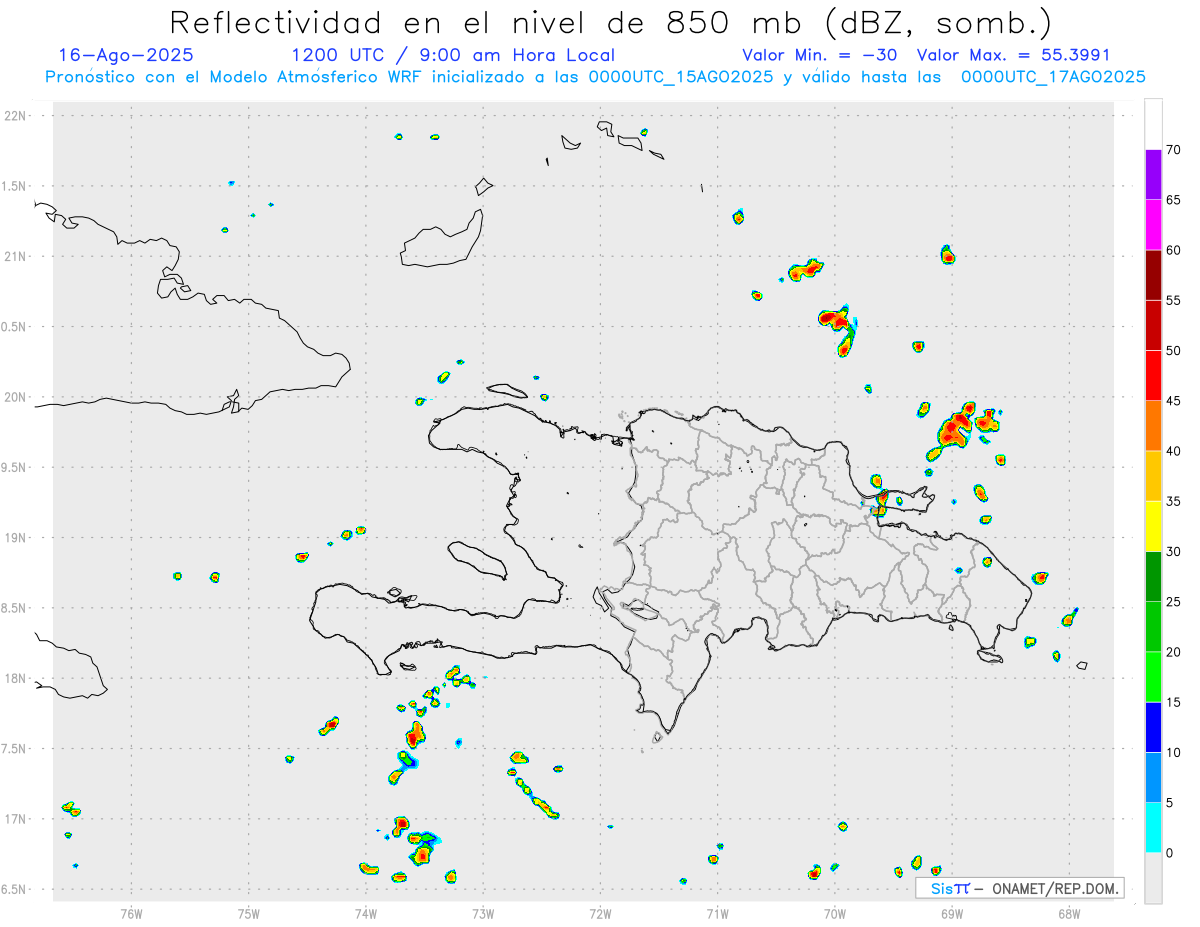Click the yellow 30-35 dBZ color bar segment

pos(1153,526)
